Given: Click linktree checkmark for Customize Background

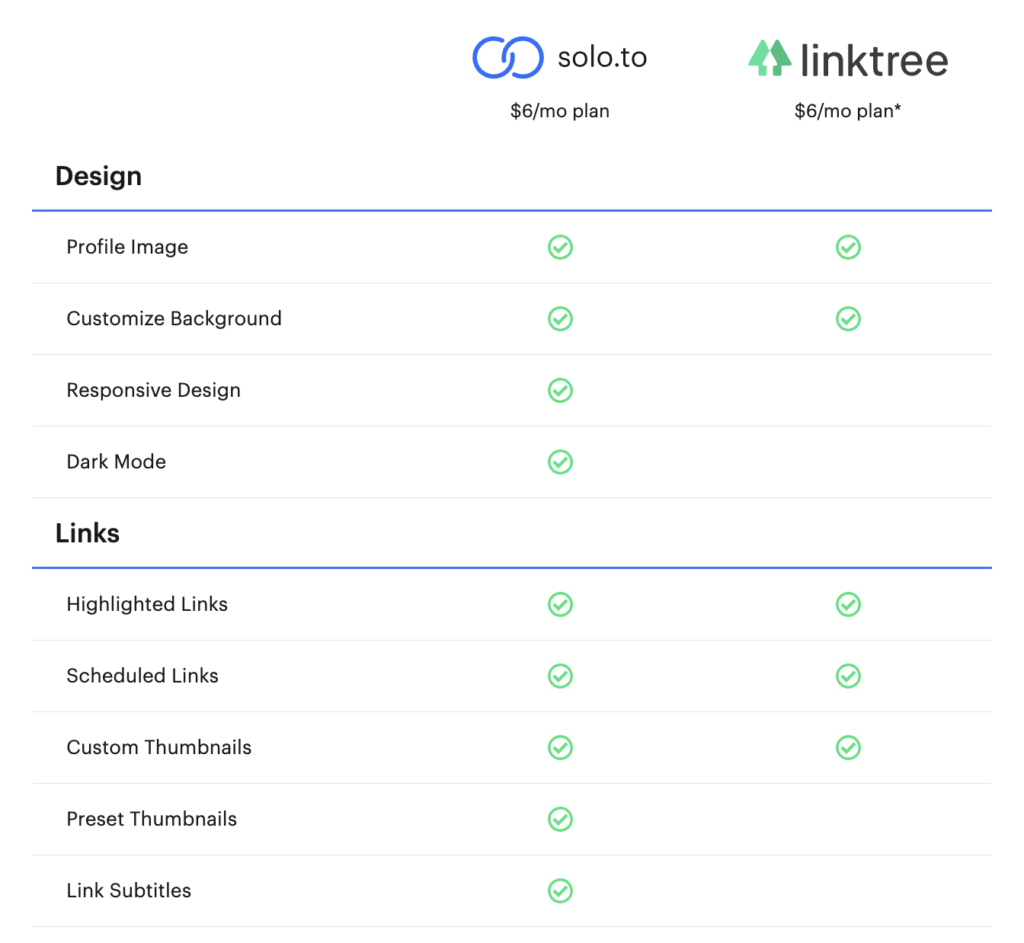Looking at the screenshot, I should pos(848,319).
